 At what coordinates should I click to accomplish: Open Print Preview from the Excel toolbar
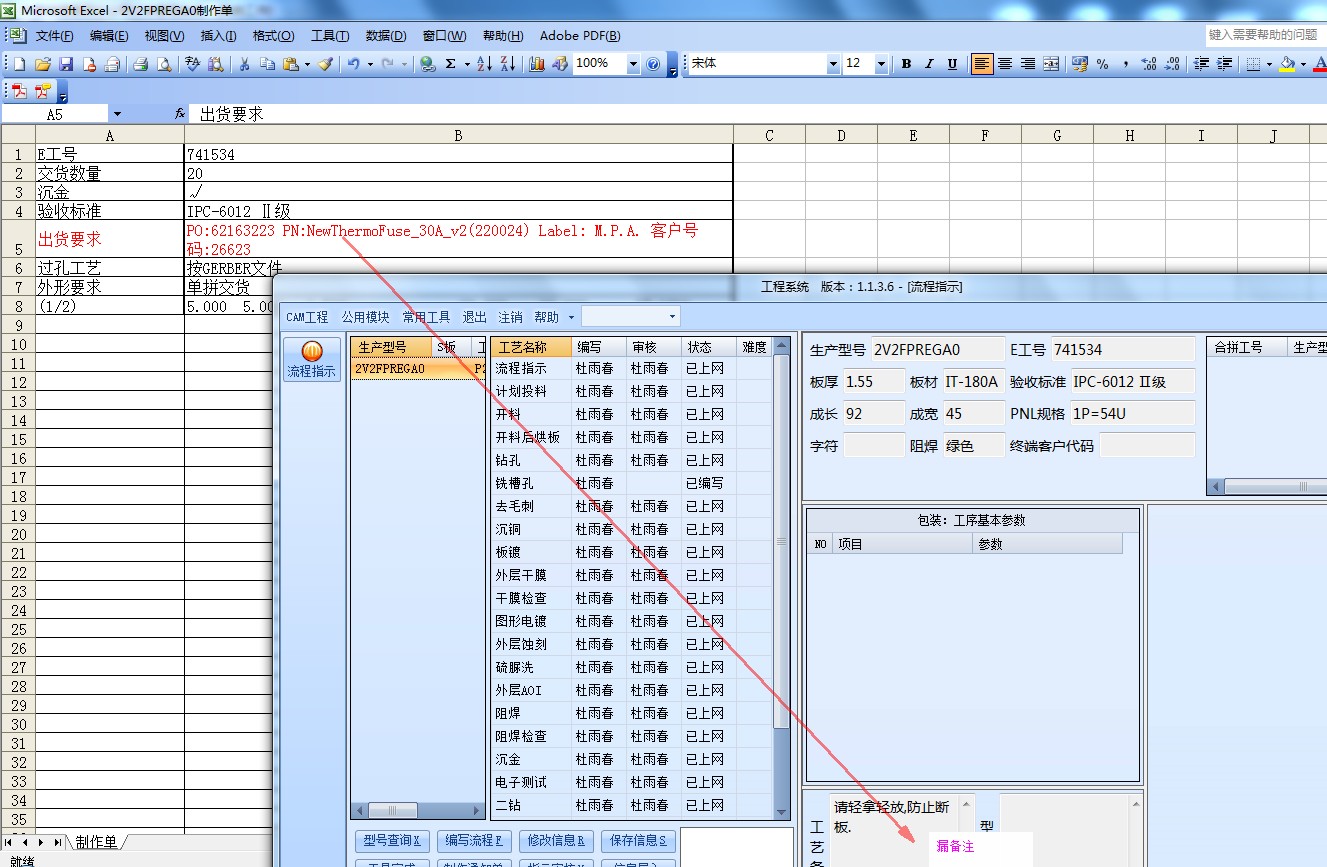(164, 64)
